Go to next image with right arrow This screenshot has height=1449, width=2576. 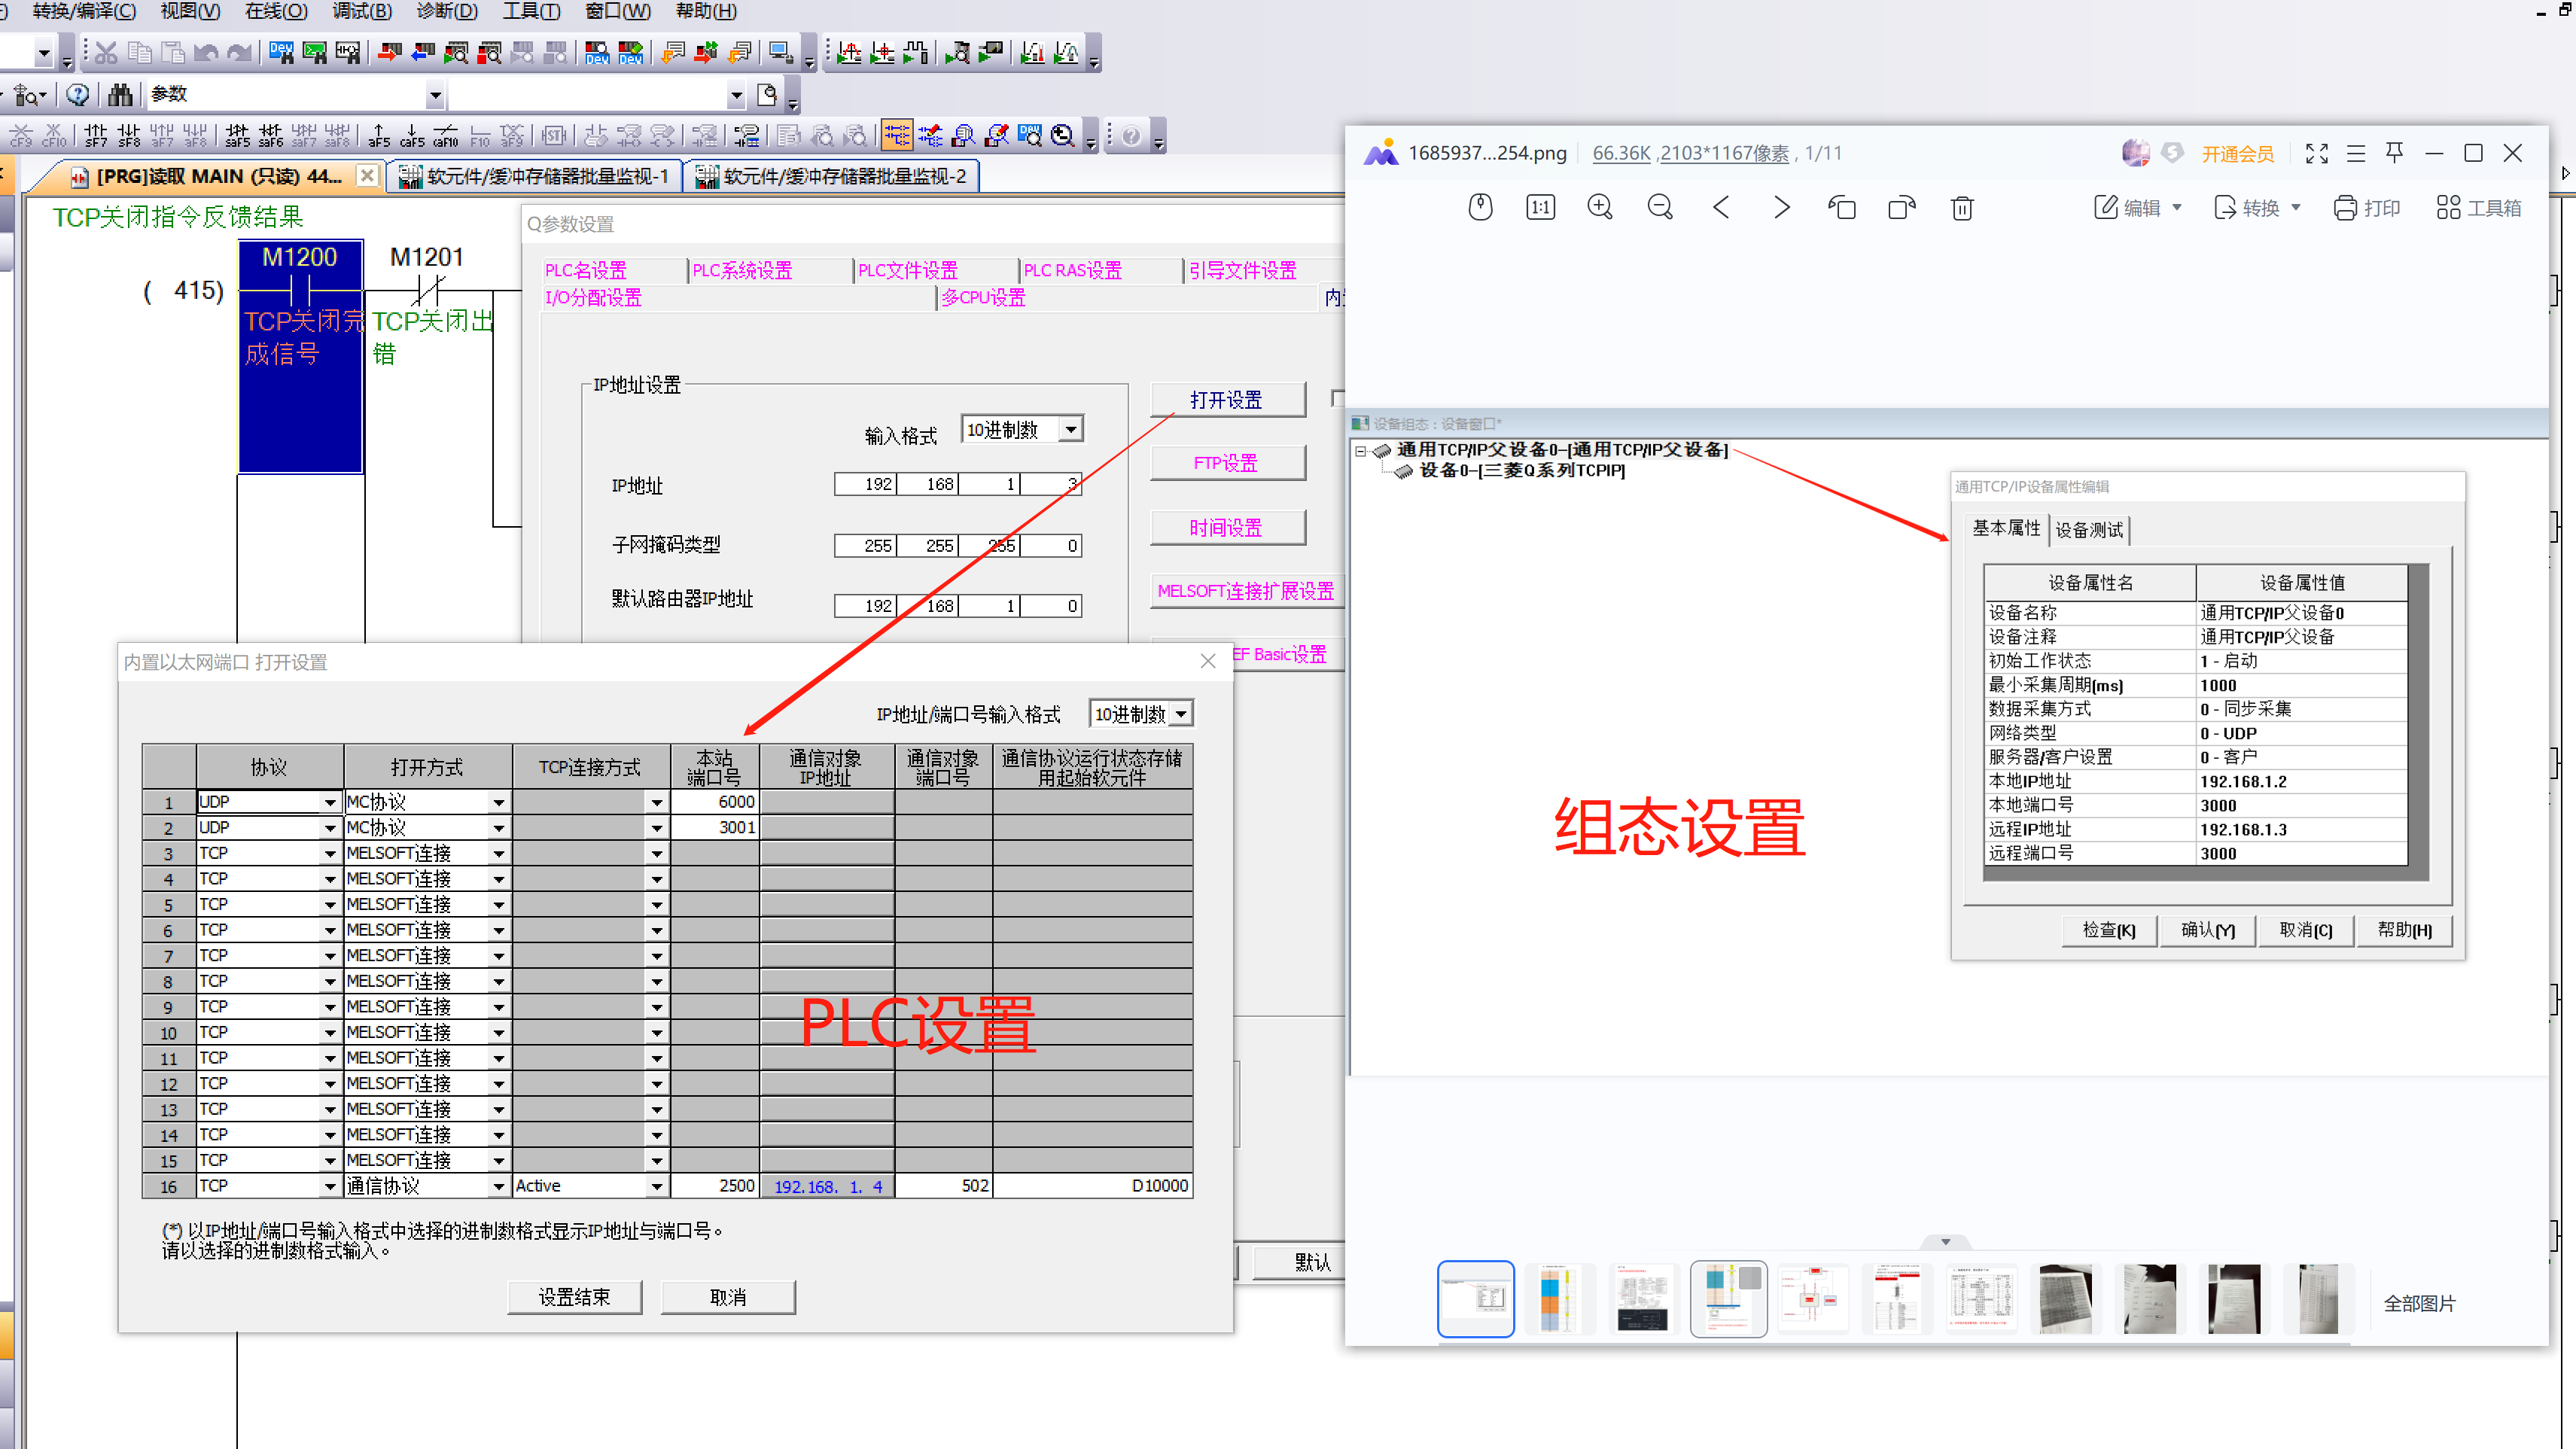pyautogui.click(x=1782, y=207)
